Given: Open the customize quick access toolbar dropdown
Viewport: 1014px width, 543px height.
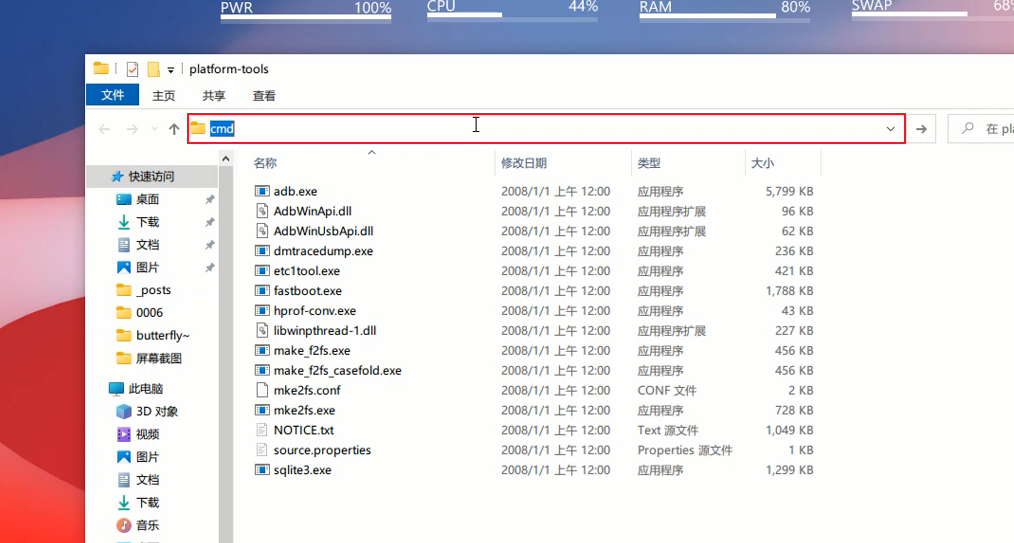Looking at the screenshot, I should click(x=171, y=70).
